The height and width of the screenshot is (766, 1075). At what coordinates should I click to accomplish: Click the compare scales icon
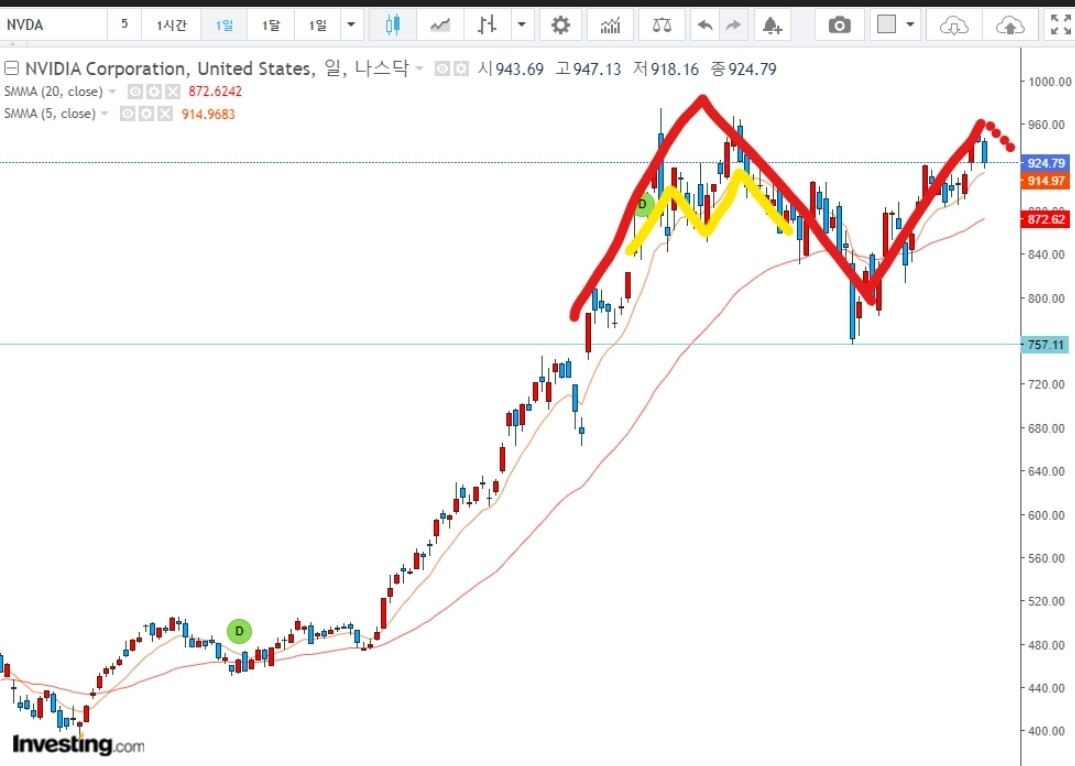point(662,25)
